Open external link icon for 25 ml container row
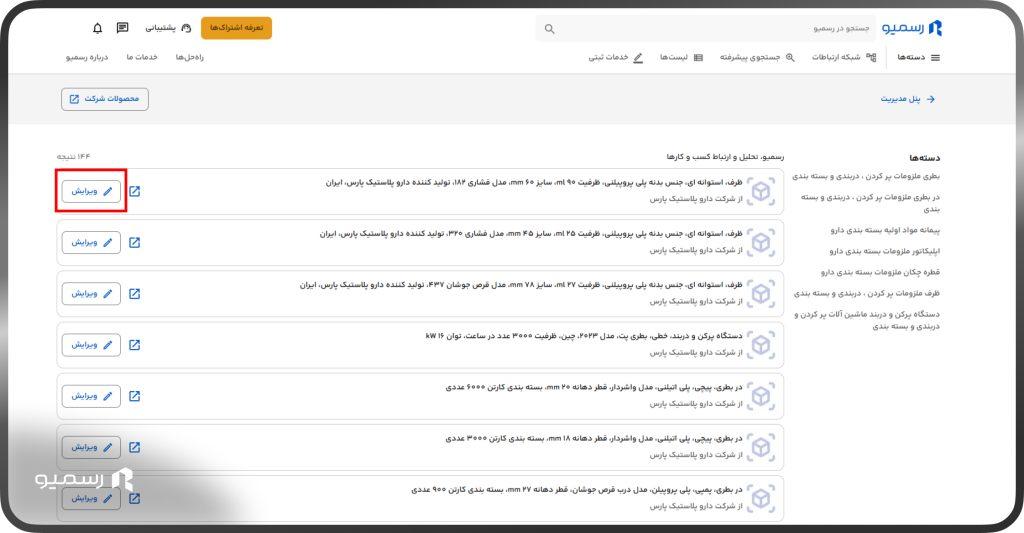This screenshot has height=533, width=1024. 135,242
